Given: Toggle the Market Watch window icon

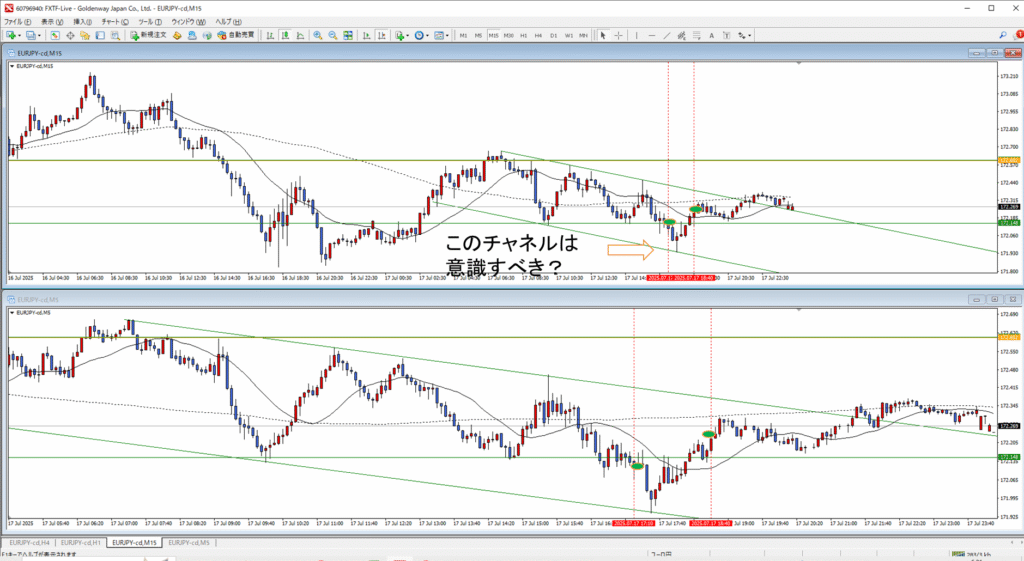Looking at the screenshot, I should click(x=55, y=35).
